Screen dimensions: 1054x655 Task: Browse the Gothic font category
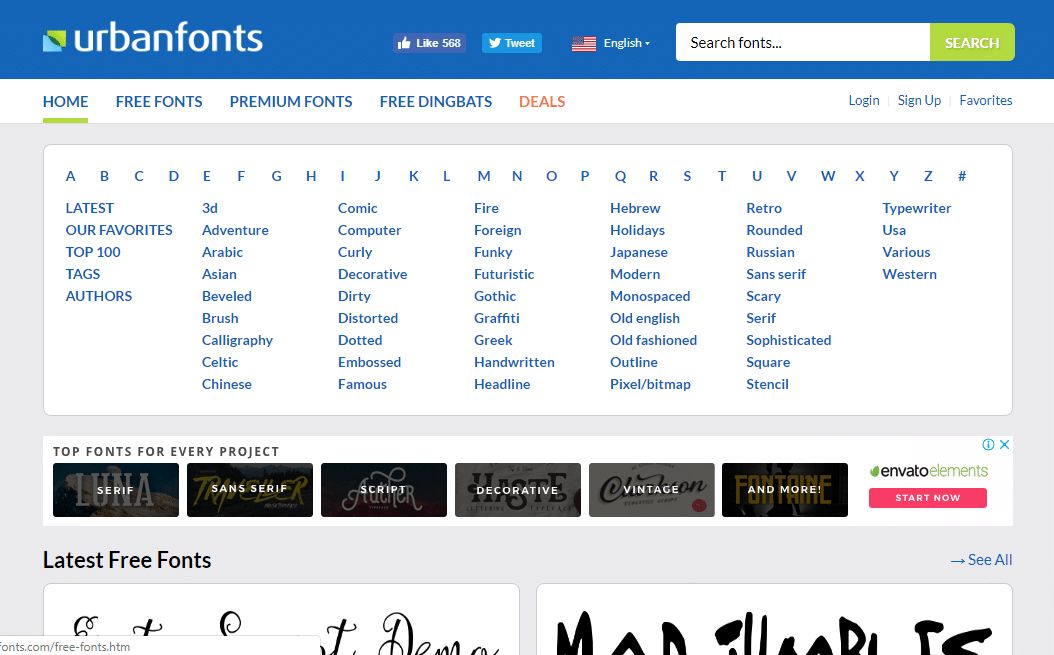coord(495,296)
